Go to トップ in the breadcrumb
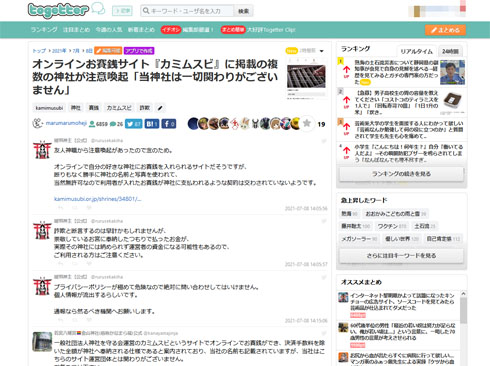The width and height of the screenshot is (490, 366). [x=39, y=51]
